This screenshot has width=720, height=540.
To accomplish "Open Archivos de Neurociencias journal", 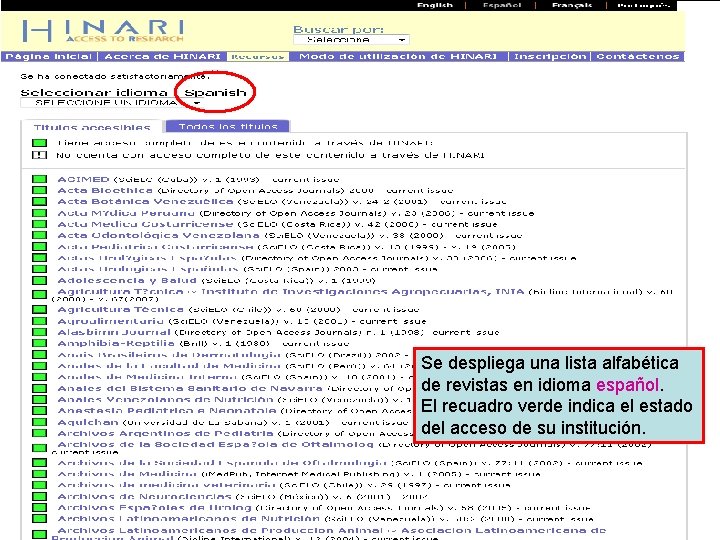I will click(x=144, y=496).
